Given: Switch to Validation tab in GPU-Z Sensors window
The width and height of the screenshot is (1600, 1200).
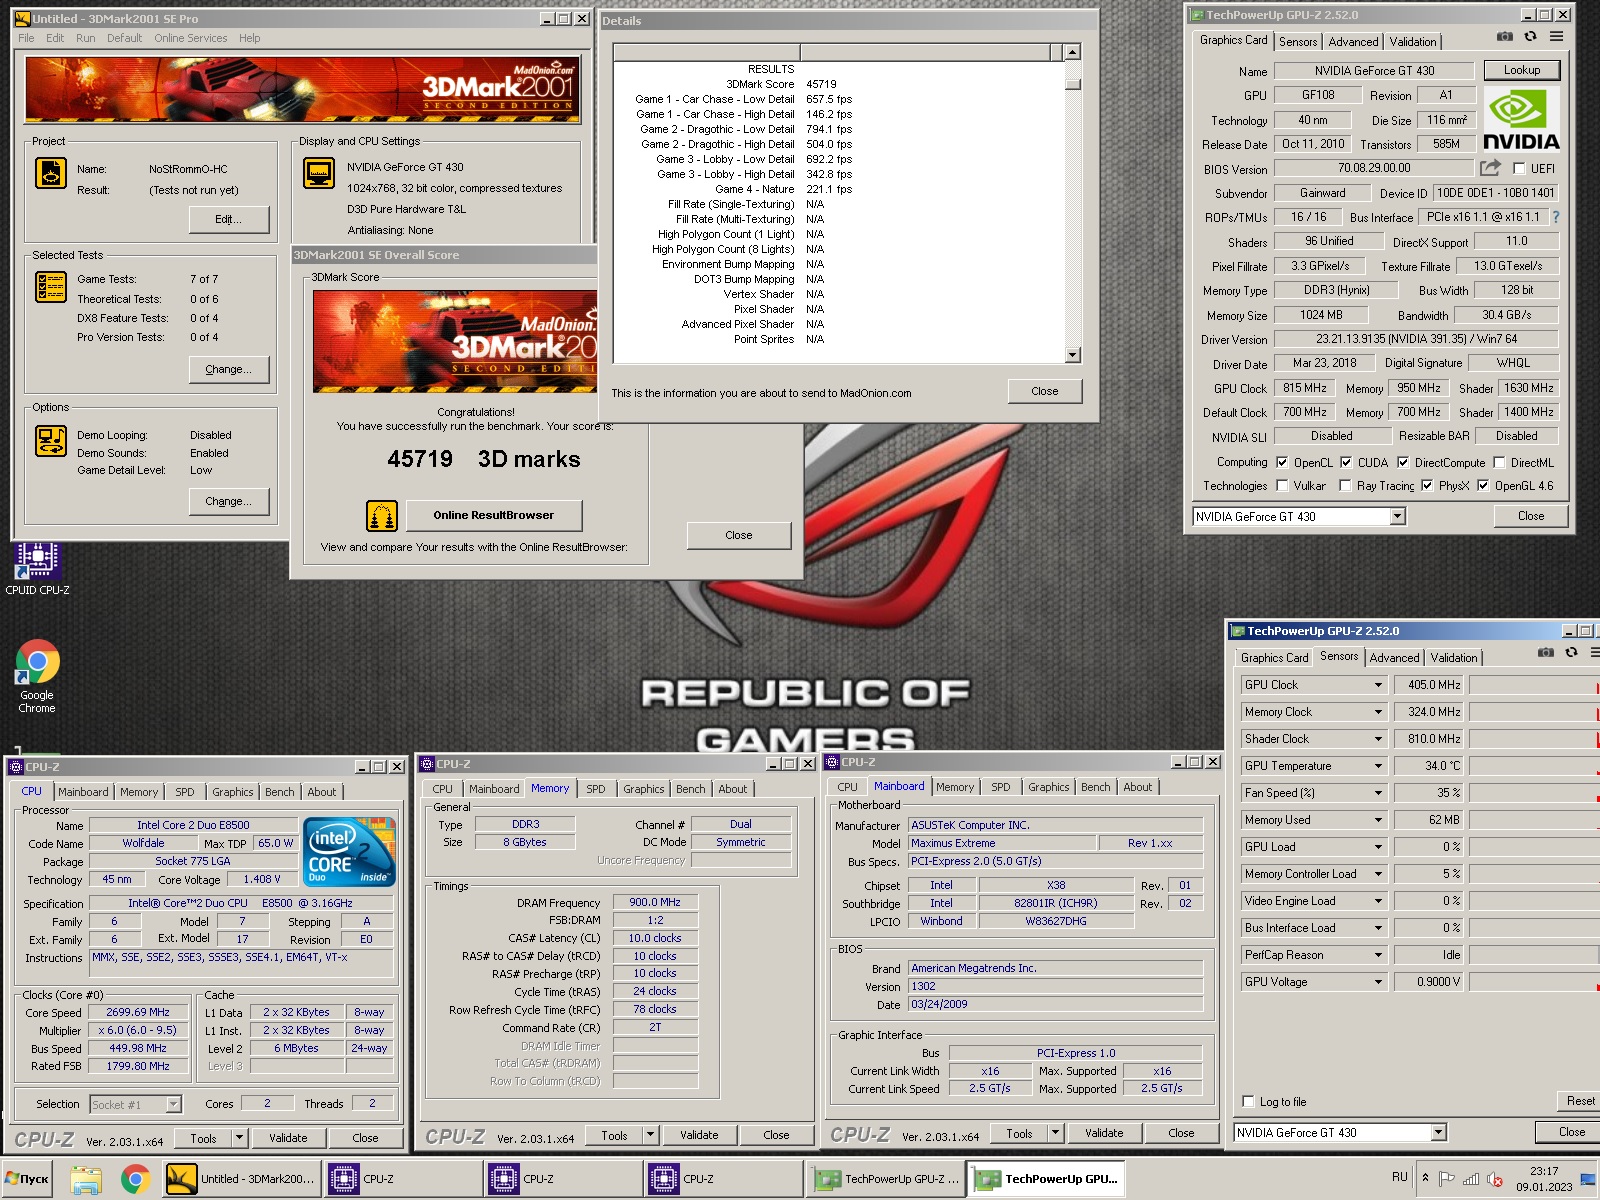Looking at the screenshot, I should (1453, 657).
